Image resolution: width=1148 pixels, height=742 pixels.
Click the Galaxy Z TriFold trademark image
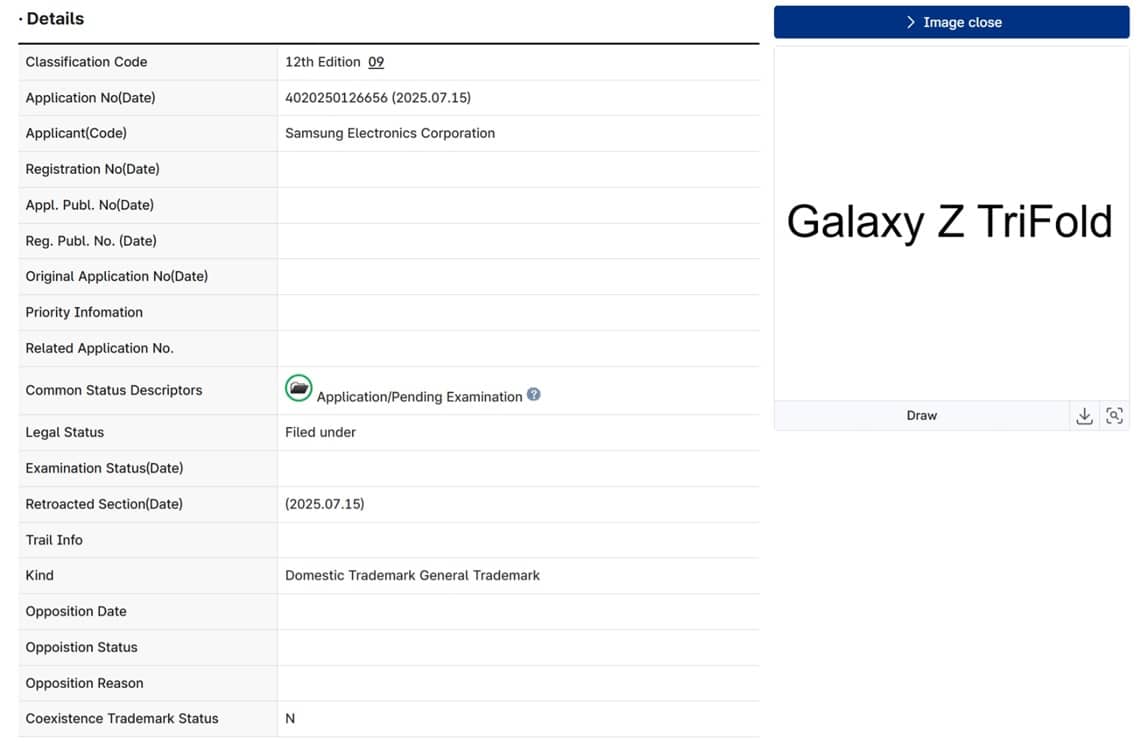point(949,222)
